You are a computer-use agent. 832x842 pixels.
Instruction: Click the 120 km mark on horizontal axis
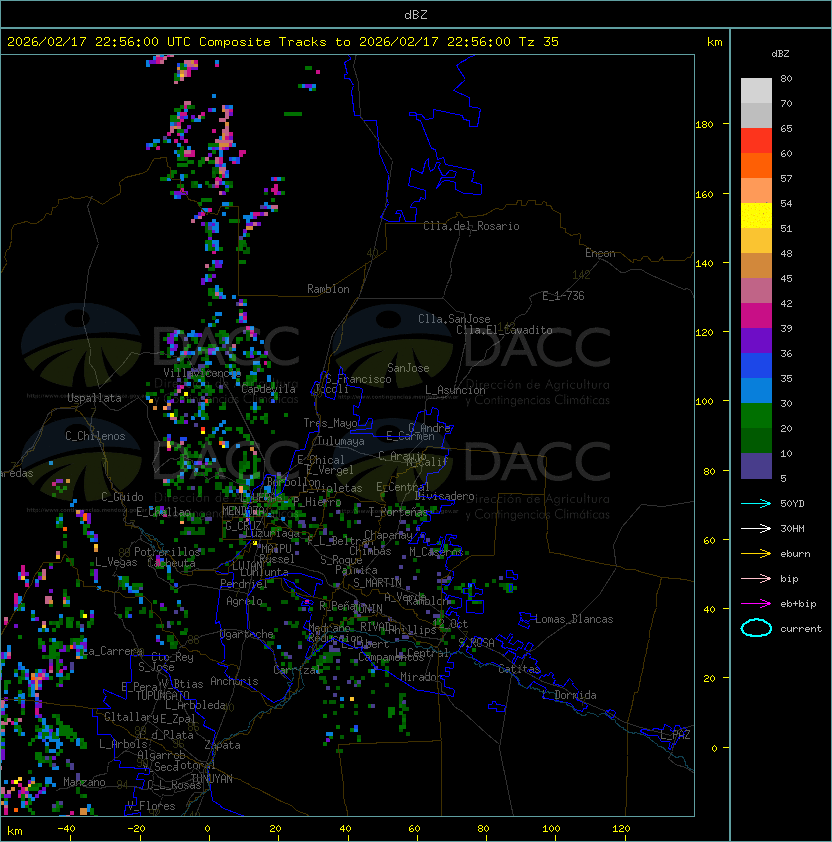621,828
